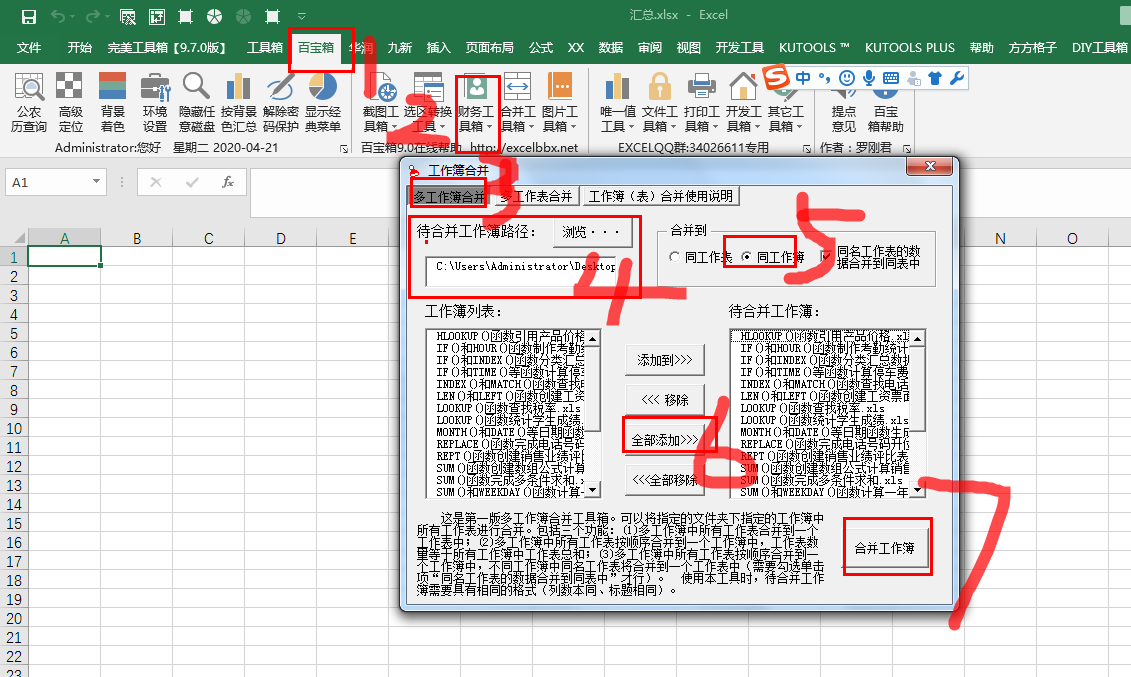Viewport: 1131px width, 677px height.
Task: Click Sogou skin shirt icon
Action: (x=935, y=78)
